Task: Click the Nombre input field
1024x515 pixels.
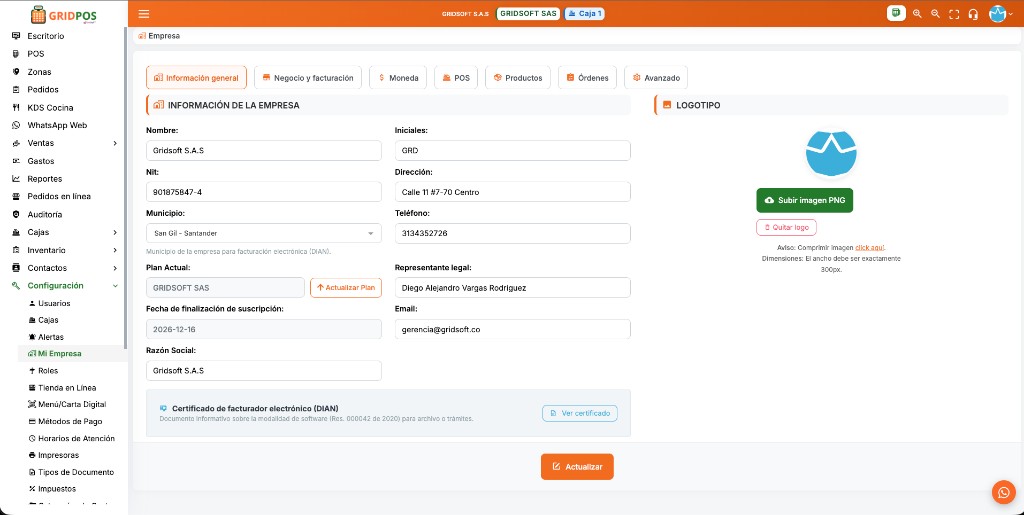Action: (264, 151)
